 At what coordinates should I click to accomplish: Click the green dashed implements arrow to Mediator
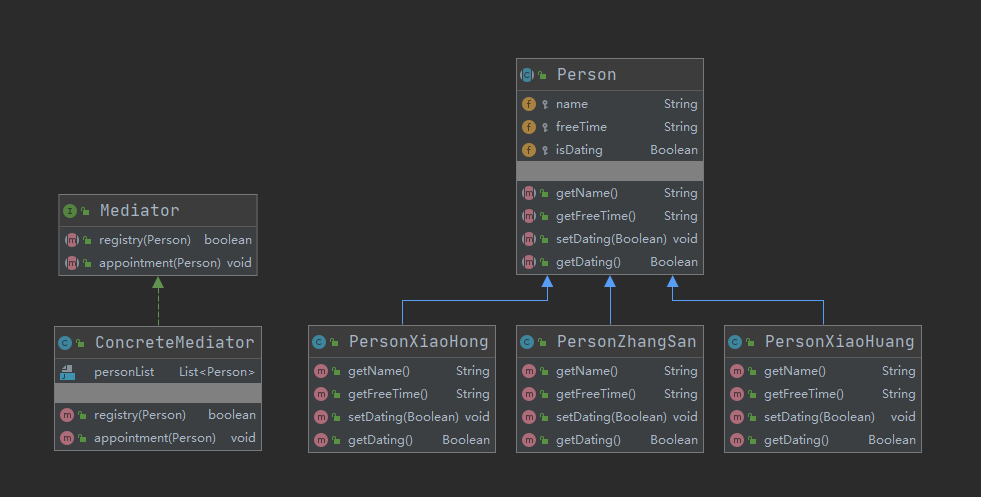(x=158, y=301)
